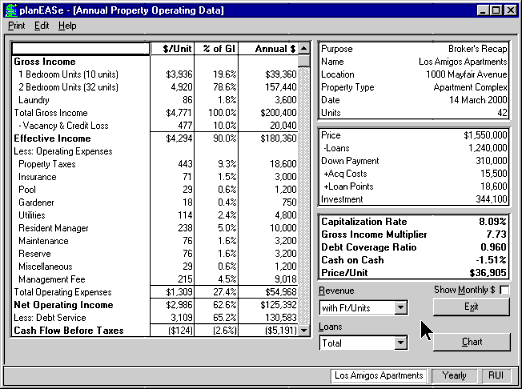This screenshot has height=389, width=522.
Task: Select the Management Fee row label
Action: click(x=52, y=279)
